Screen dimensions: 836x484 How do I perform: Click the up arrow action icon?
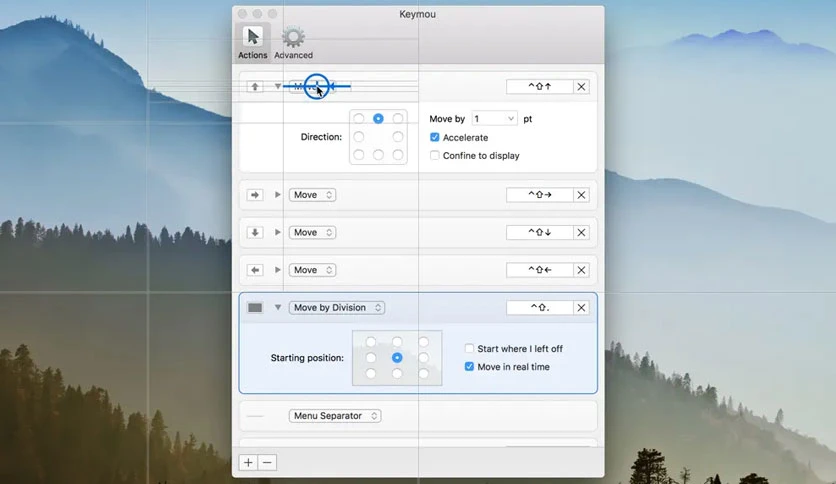[255, 86]
